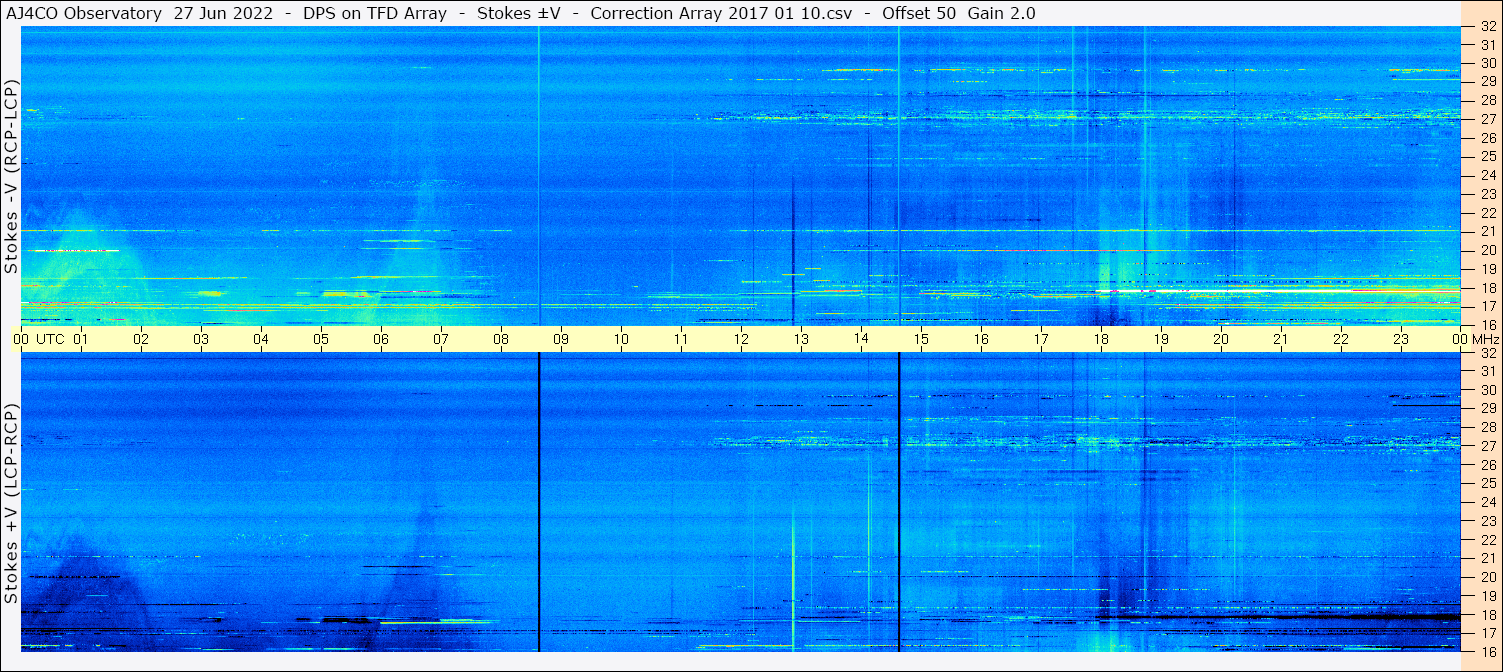Select the 04 hour mark on time axis
Screen dimensions: 1503x672
pos(261,339)
